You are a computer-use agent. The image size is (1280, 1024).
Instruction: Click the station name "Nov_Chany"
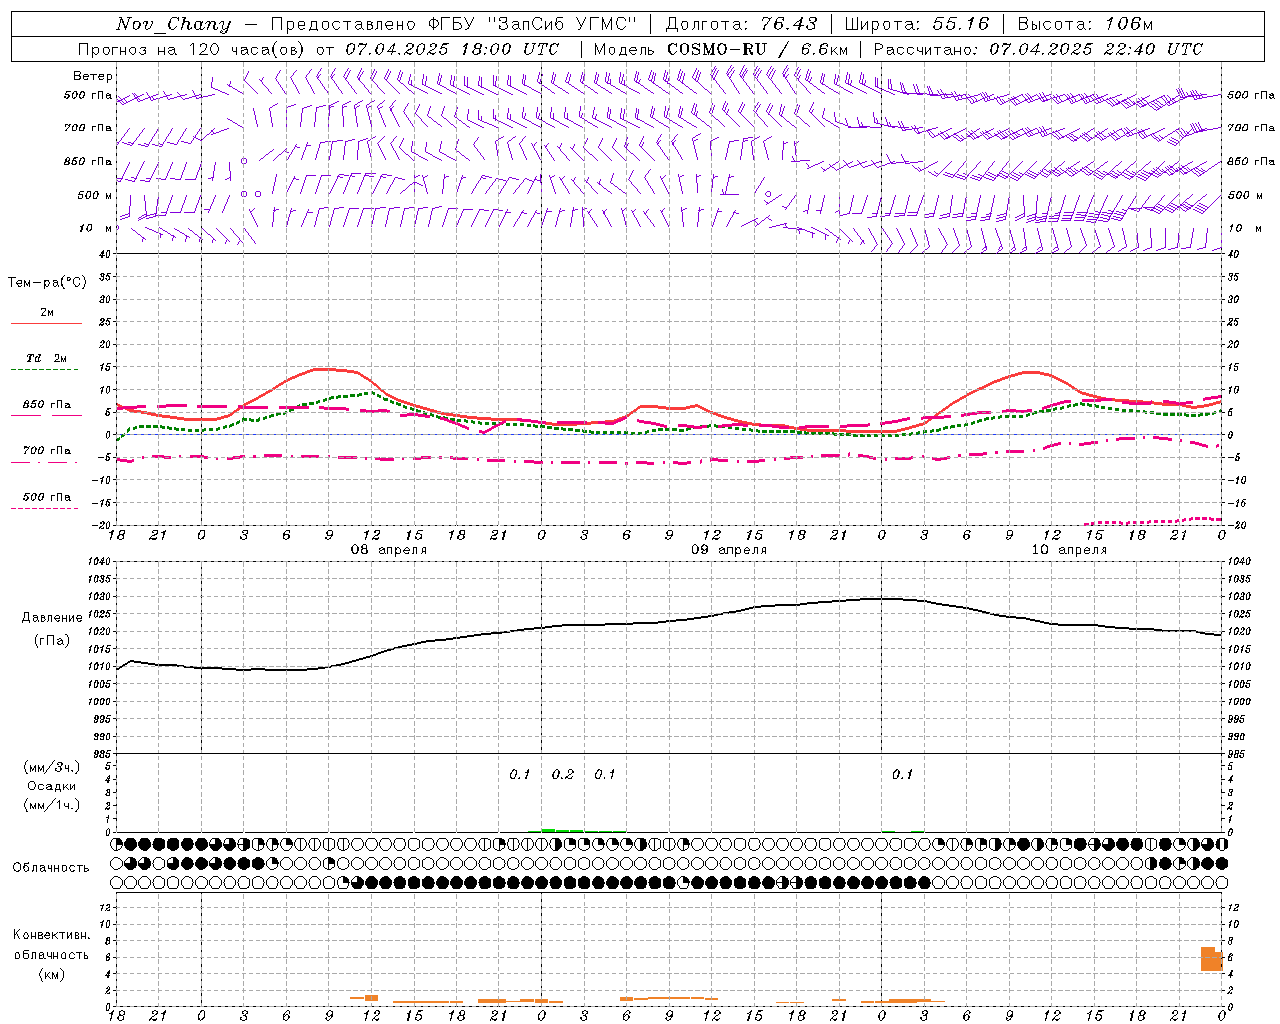[x=173, y=24]
